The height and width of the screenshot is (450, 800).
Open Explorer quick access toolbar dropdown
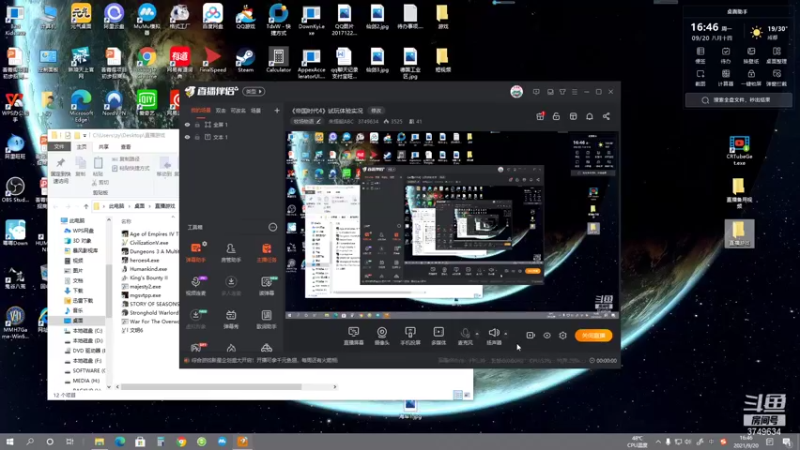(85, 136)
